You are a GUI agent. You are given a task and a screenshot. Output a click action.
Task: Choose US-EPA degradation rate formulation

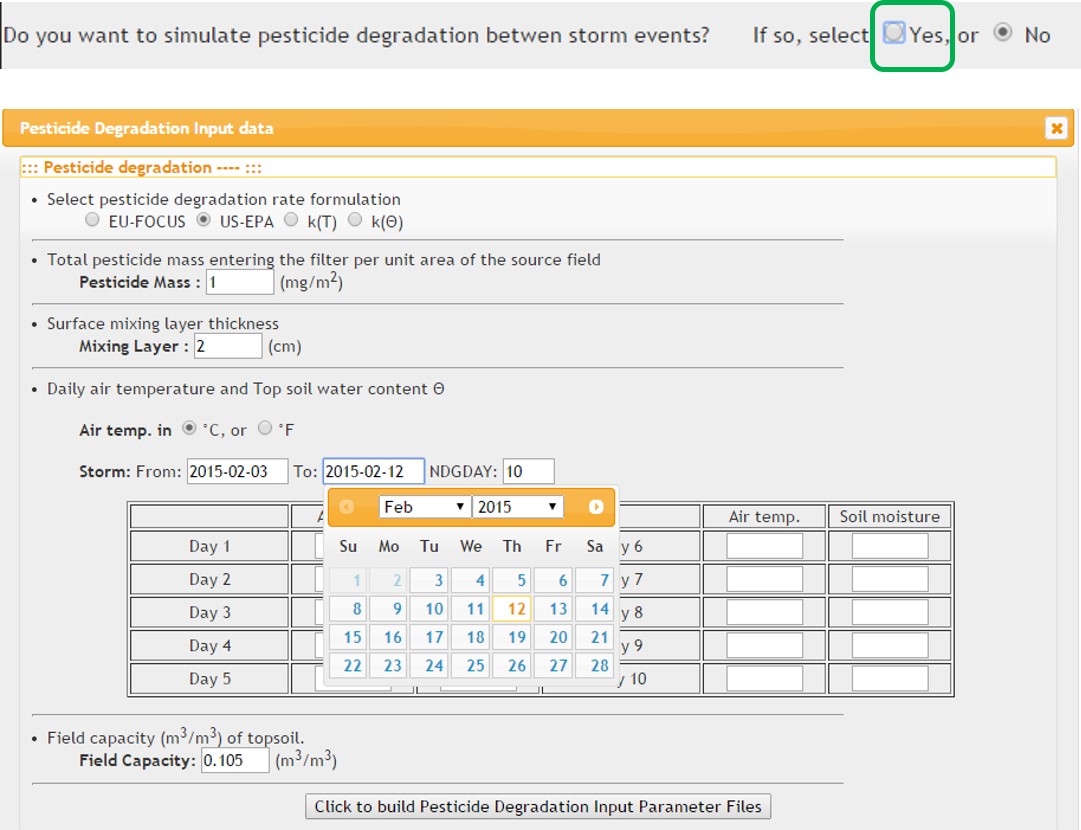click(203, 219)
